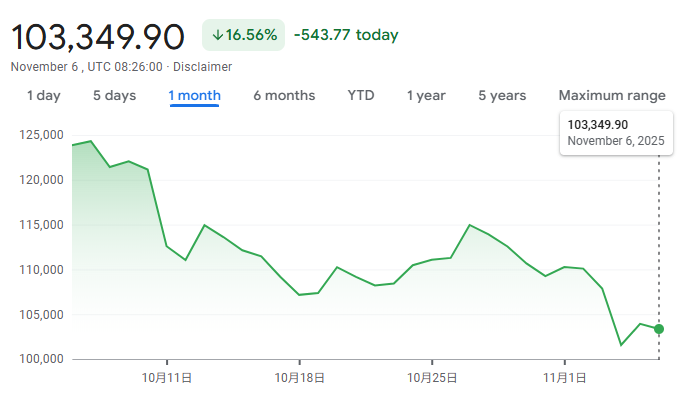Open the 6 months chart view

coord(284,96)
